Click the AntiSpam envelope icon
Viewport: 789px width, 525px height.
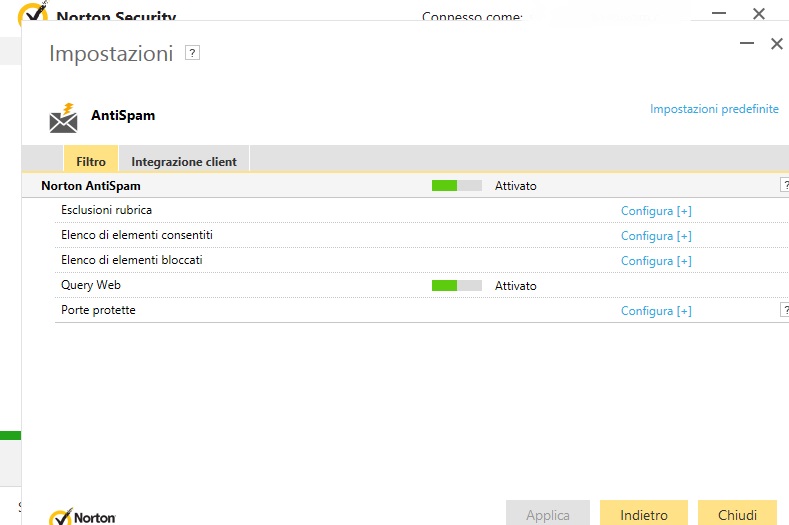[x=63, y=118]
